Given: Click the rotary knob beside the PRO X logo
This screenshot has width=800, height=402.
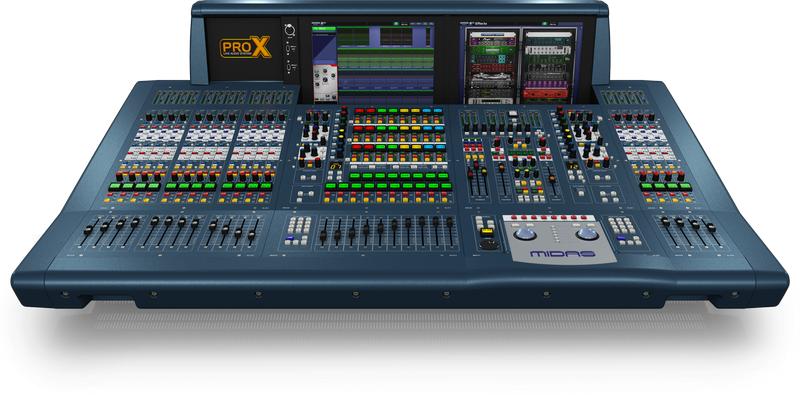Looking at the screenshot, I should point(290,30).
